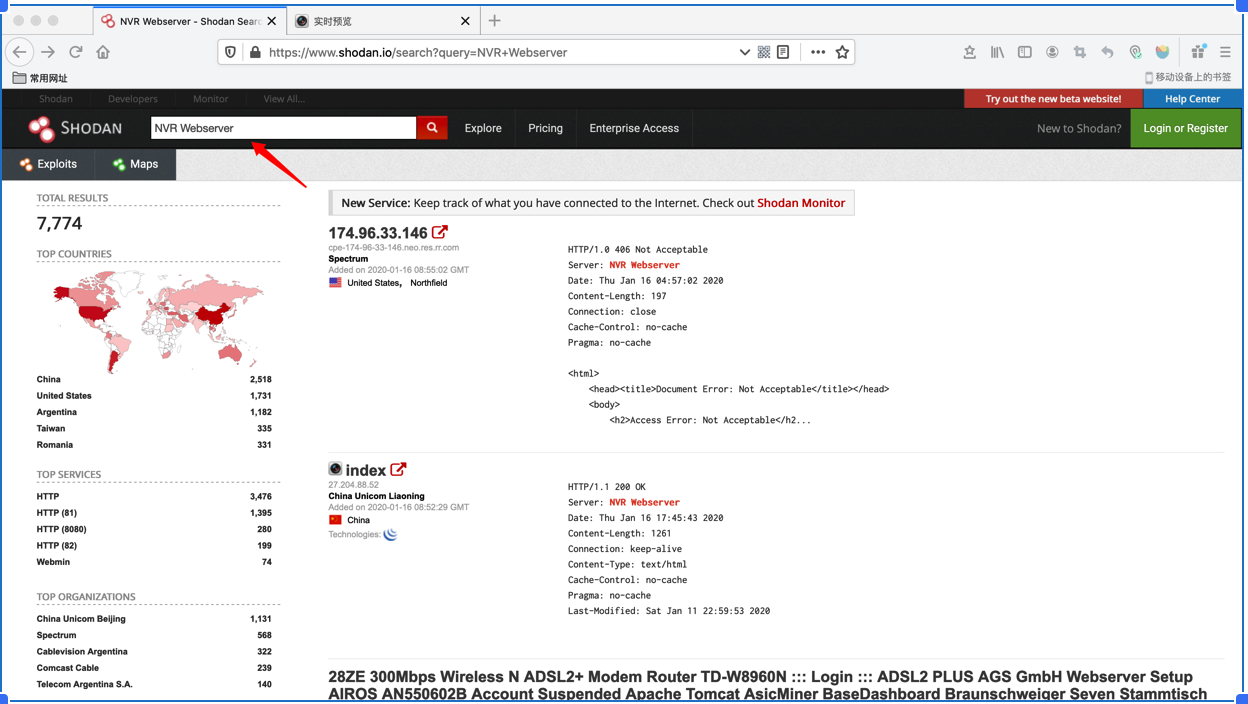The image size is (1248, 704).
Task: Open the Explore menu item
Action: tap(483, 128)
